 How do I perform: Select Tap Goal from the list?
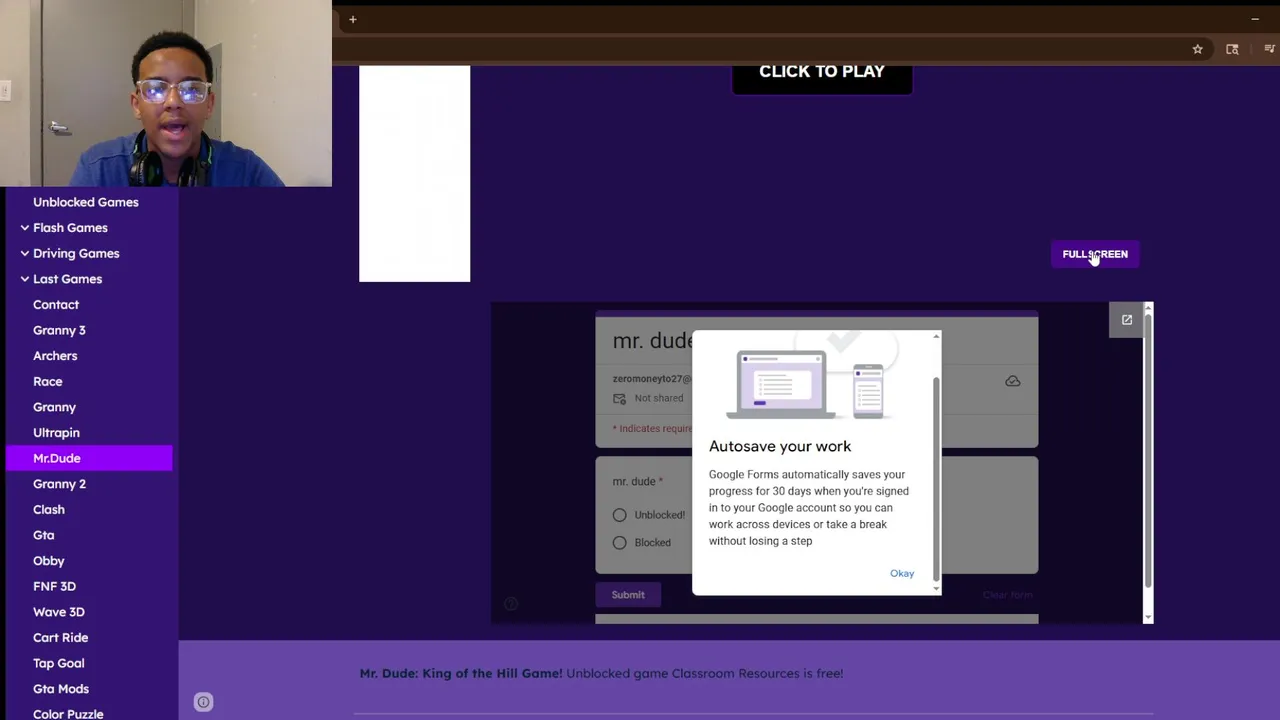59,663
